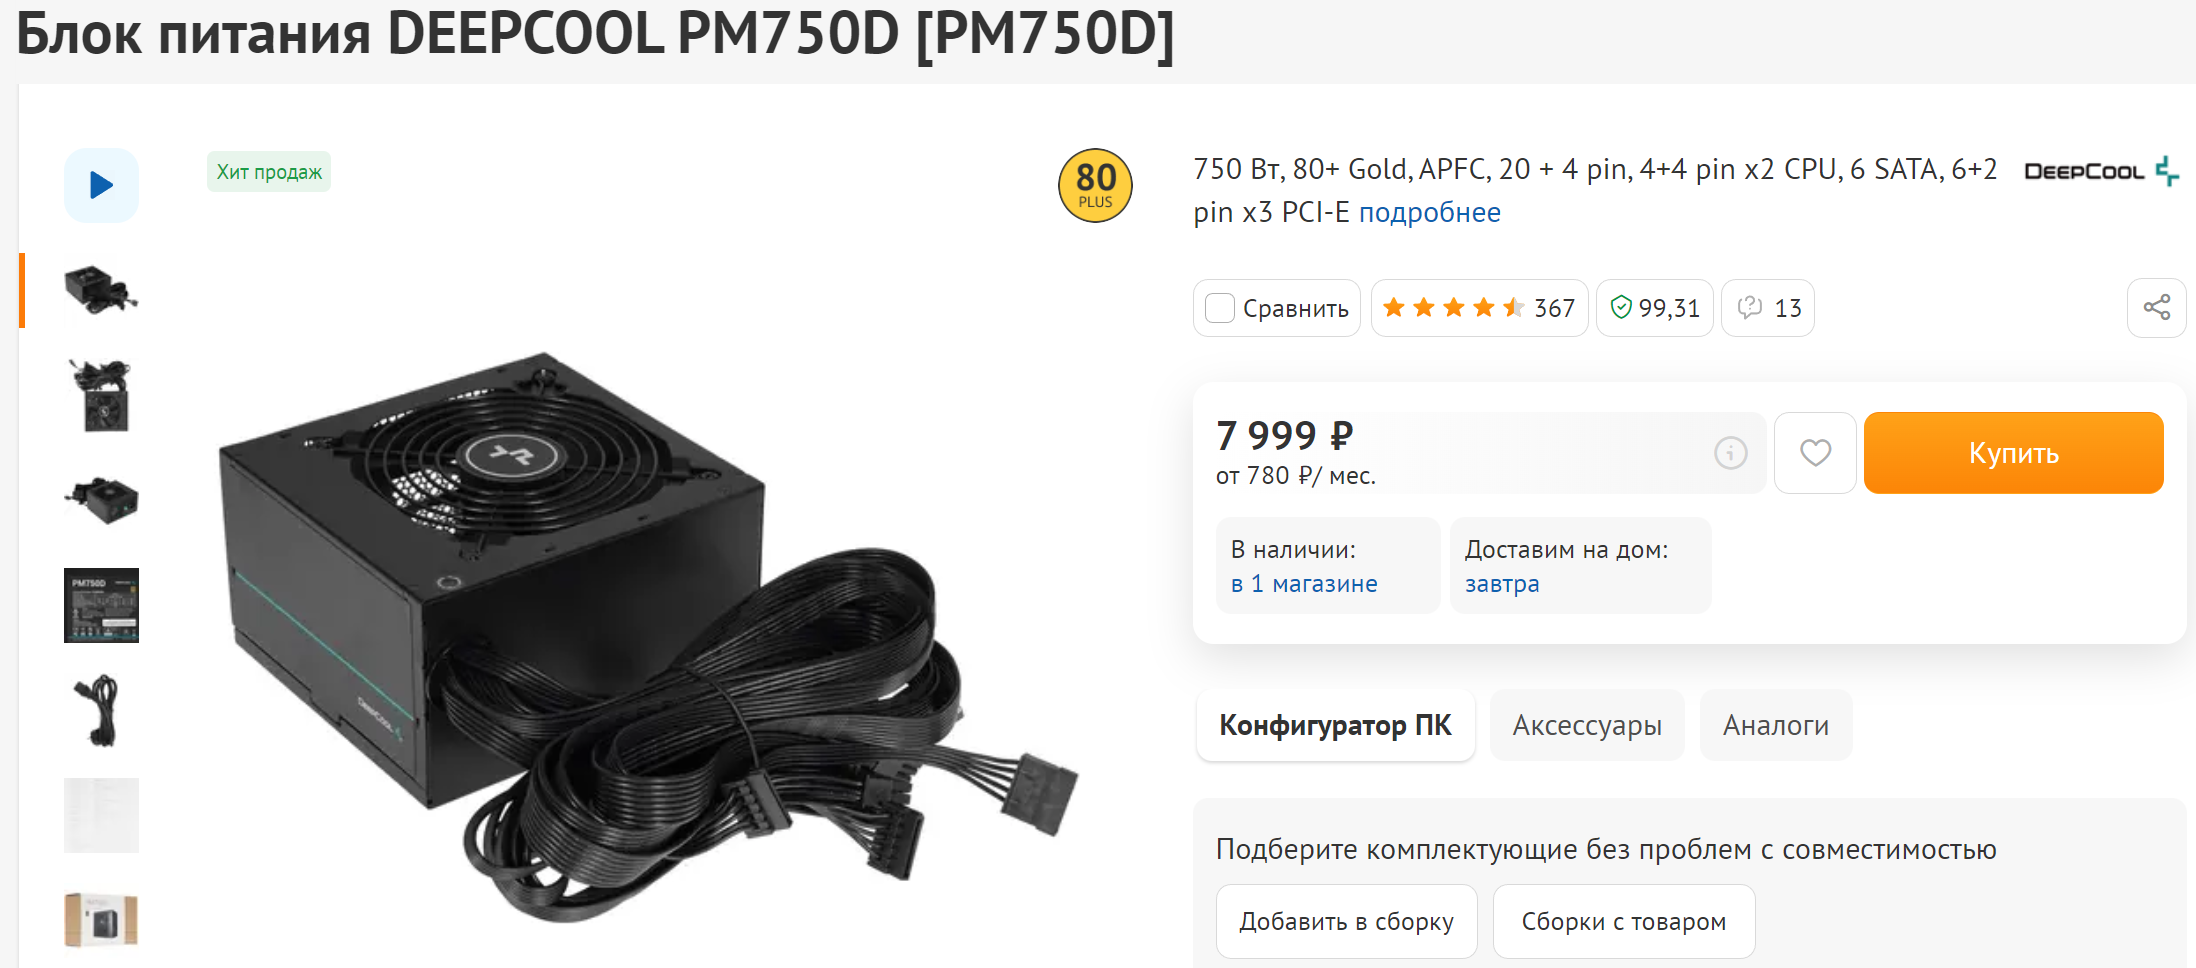Play the product video
The image size is (2196, 968).
point(102,185)
